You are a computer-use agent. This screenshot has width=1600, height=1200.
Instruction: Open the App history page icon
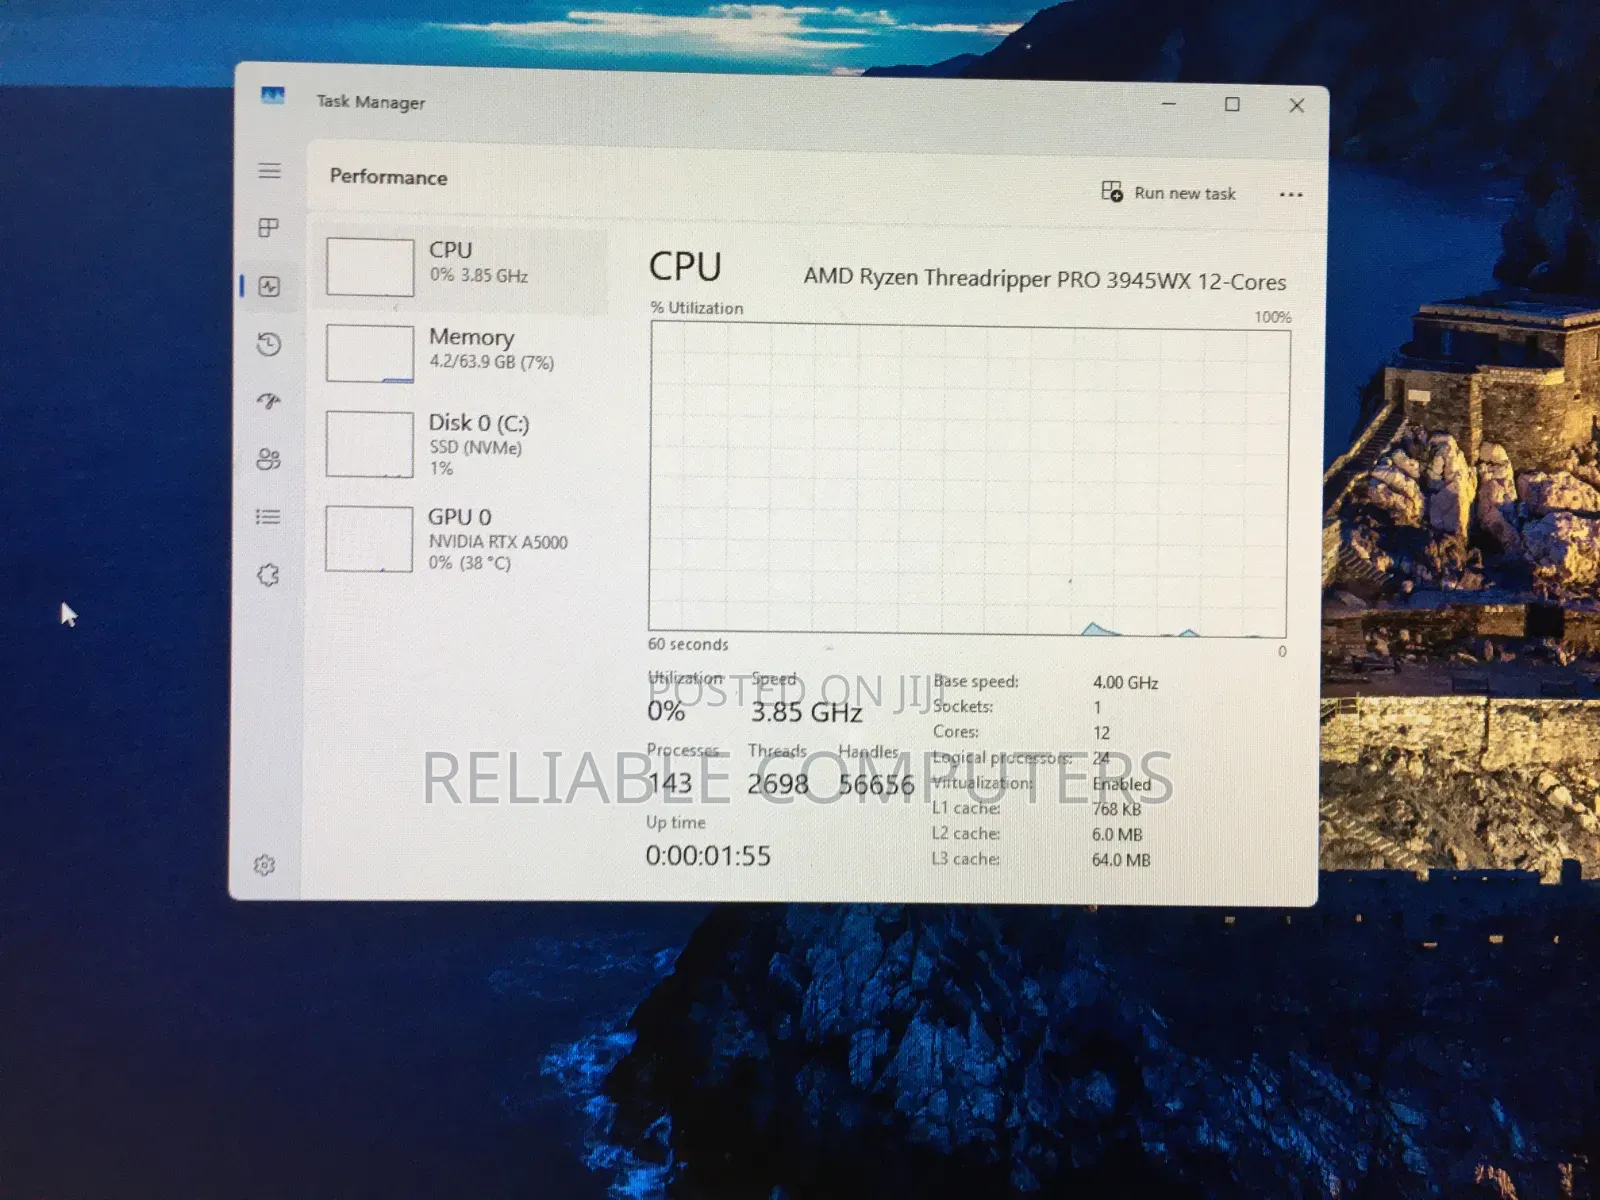[x=268, y=345]
